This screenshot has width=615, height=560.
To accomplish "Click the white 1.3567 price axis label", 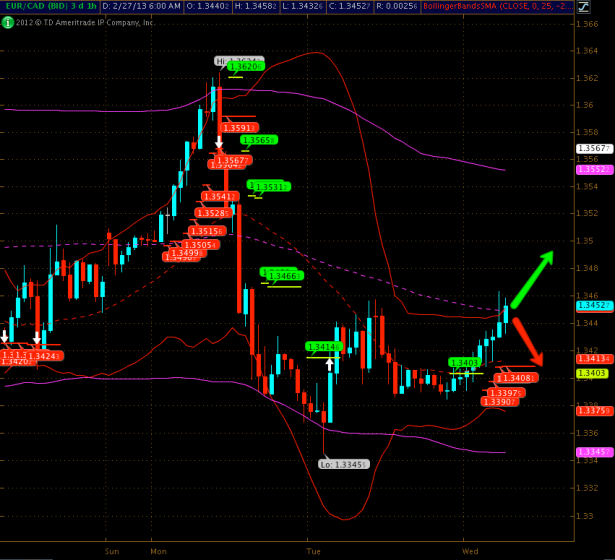I will [x=594, y=148].
